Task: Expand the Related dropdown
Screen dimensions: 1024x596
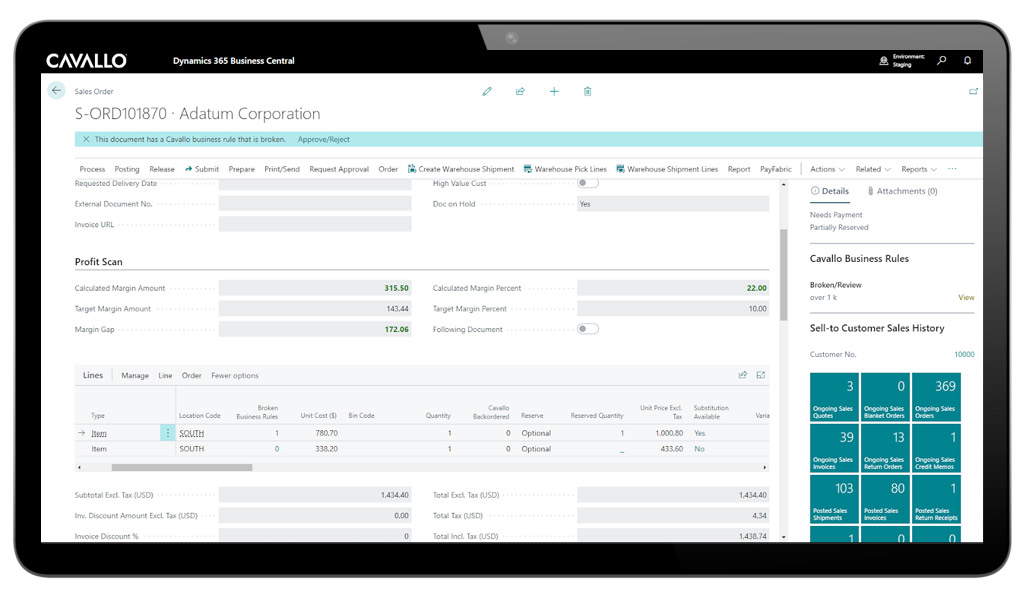Action: click(873, 169)
